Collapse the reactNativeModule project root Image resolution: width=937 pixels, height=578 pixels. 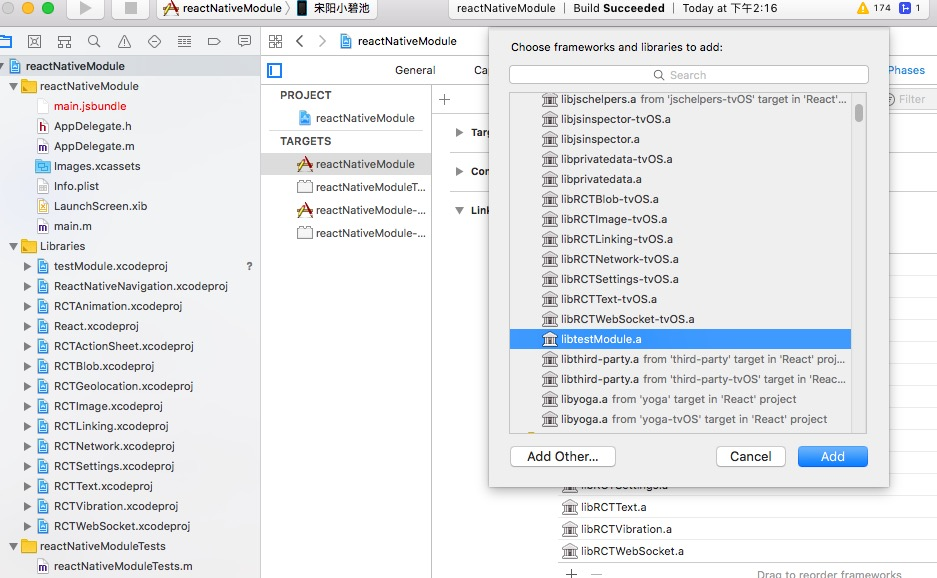pyautogui.click(x=3, y=66)
